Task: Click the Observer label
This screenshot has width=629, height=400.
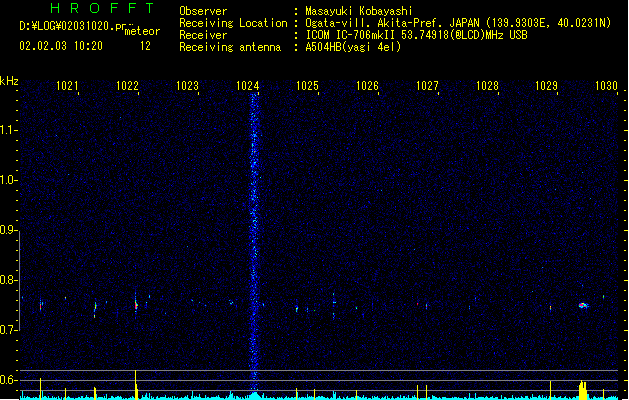Action: coord(203,11)
